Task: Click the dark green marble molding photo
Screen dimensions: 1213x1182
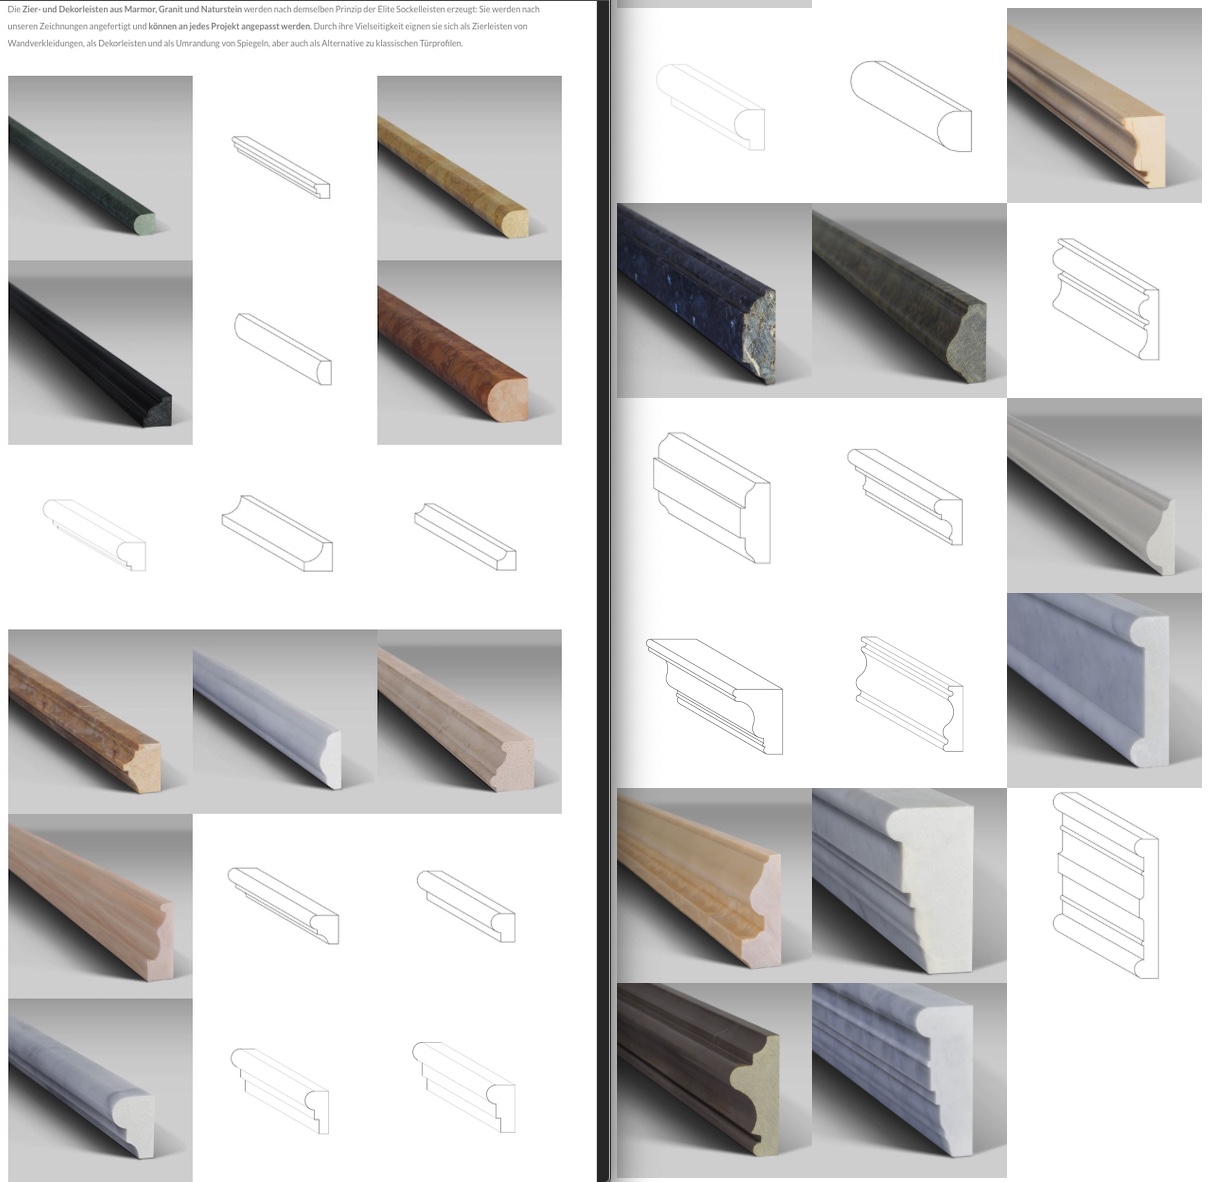Action: coord(100,168)
